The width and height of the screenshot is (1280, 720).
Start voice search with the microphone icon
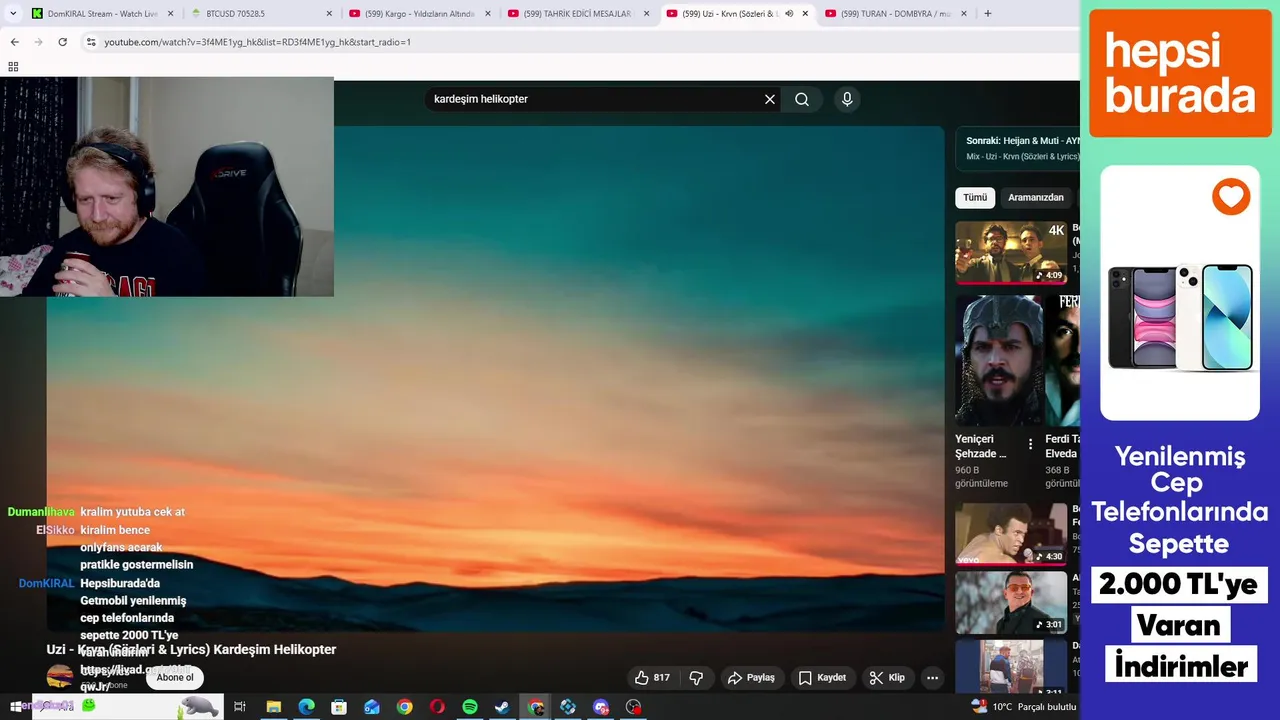pyautogui.click(x=847, y=99)
